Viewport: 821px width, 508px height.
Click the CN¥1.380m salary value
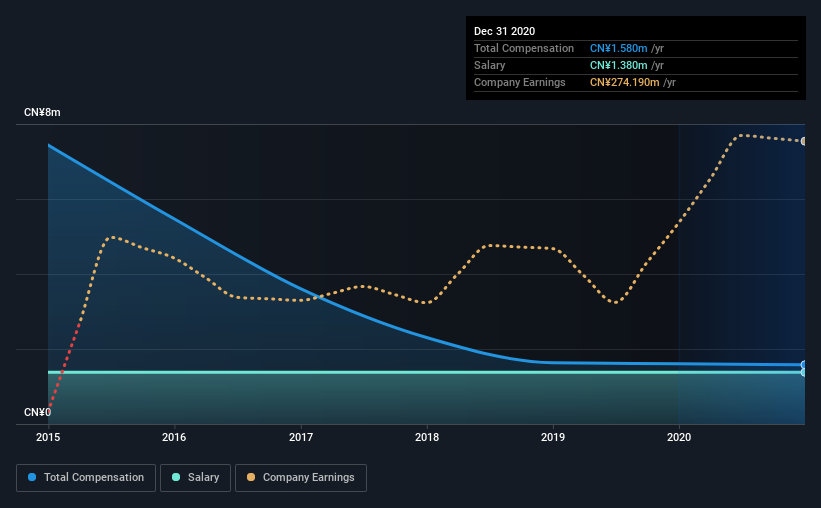point(618,65)
